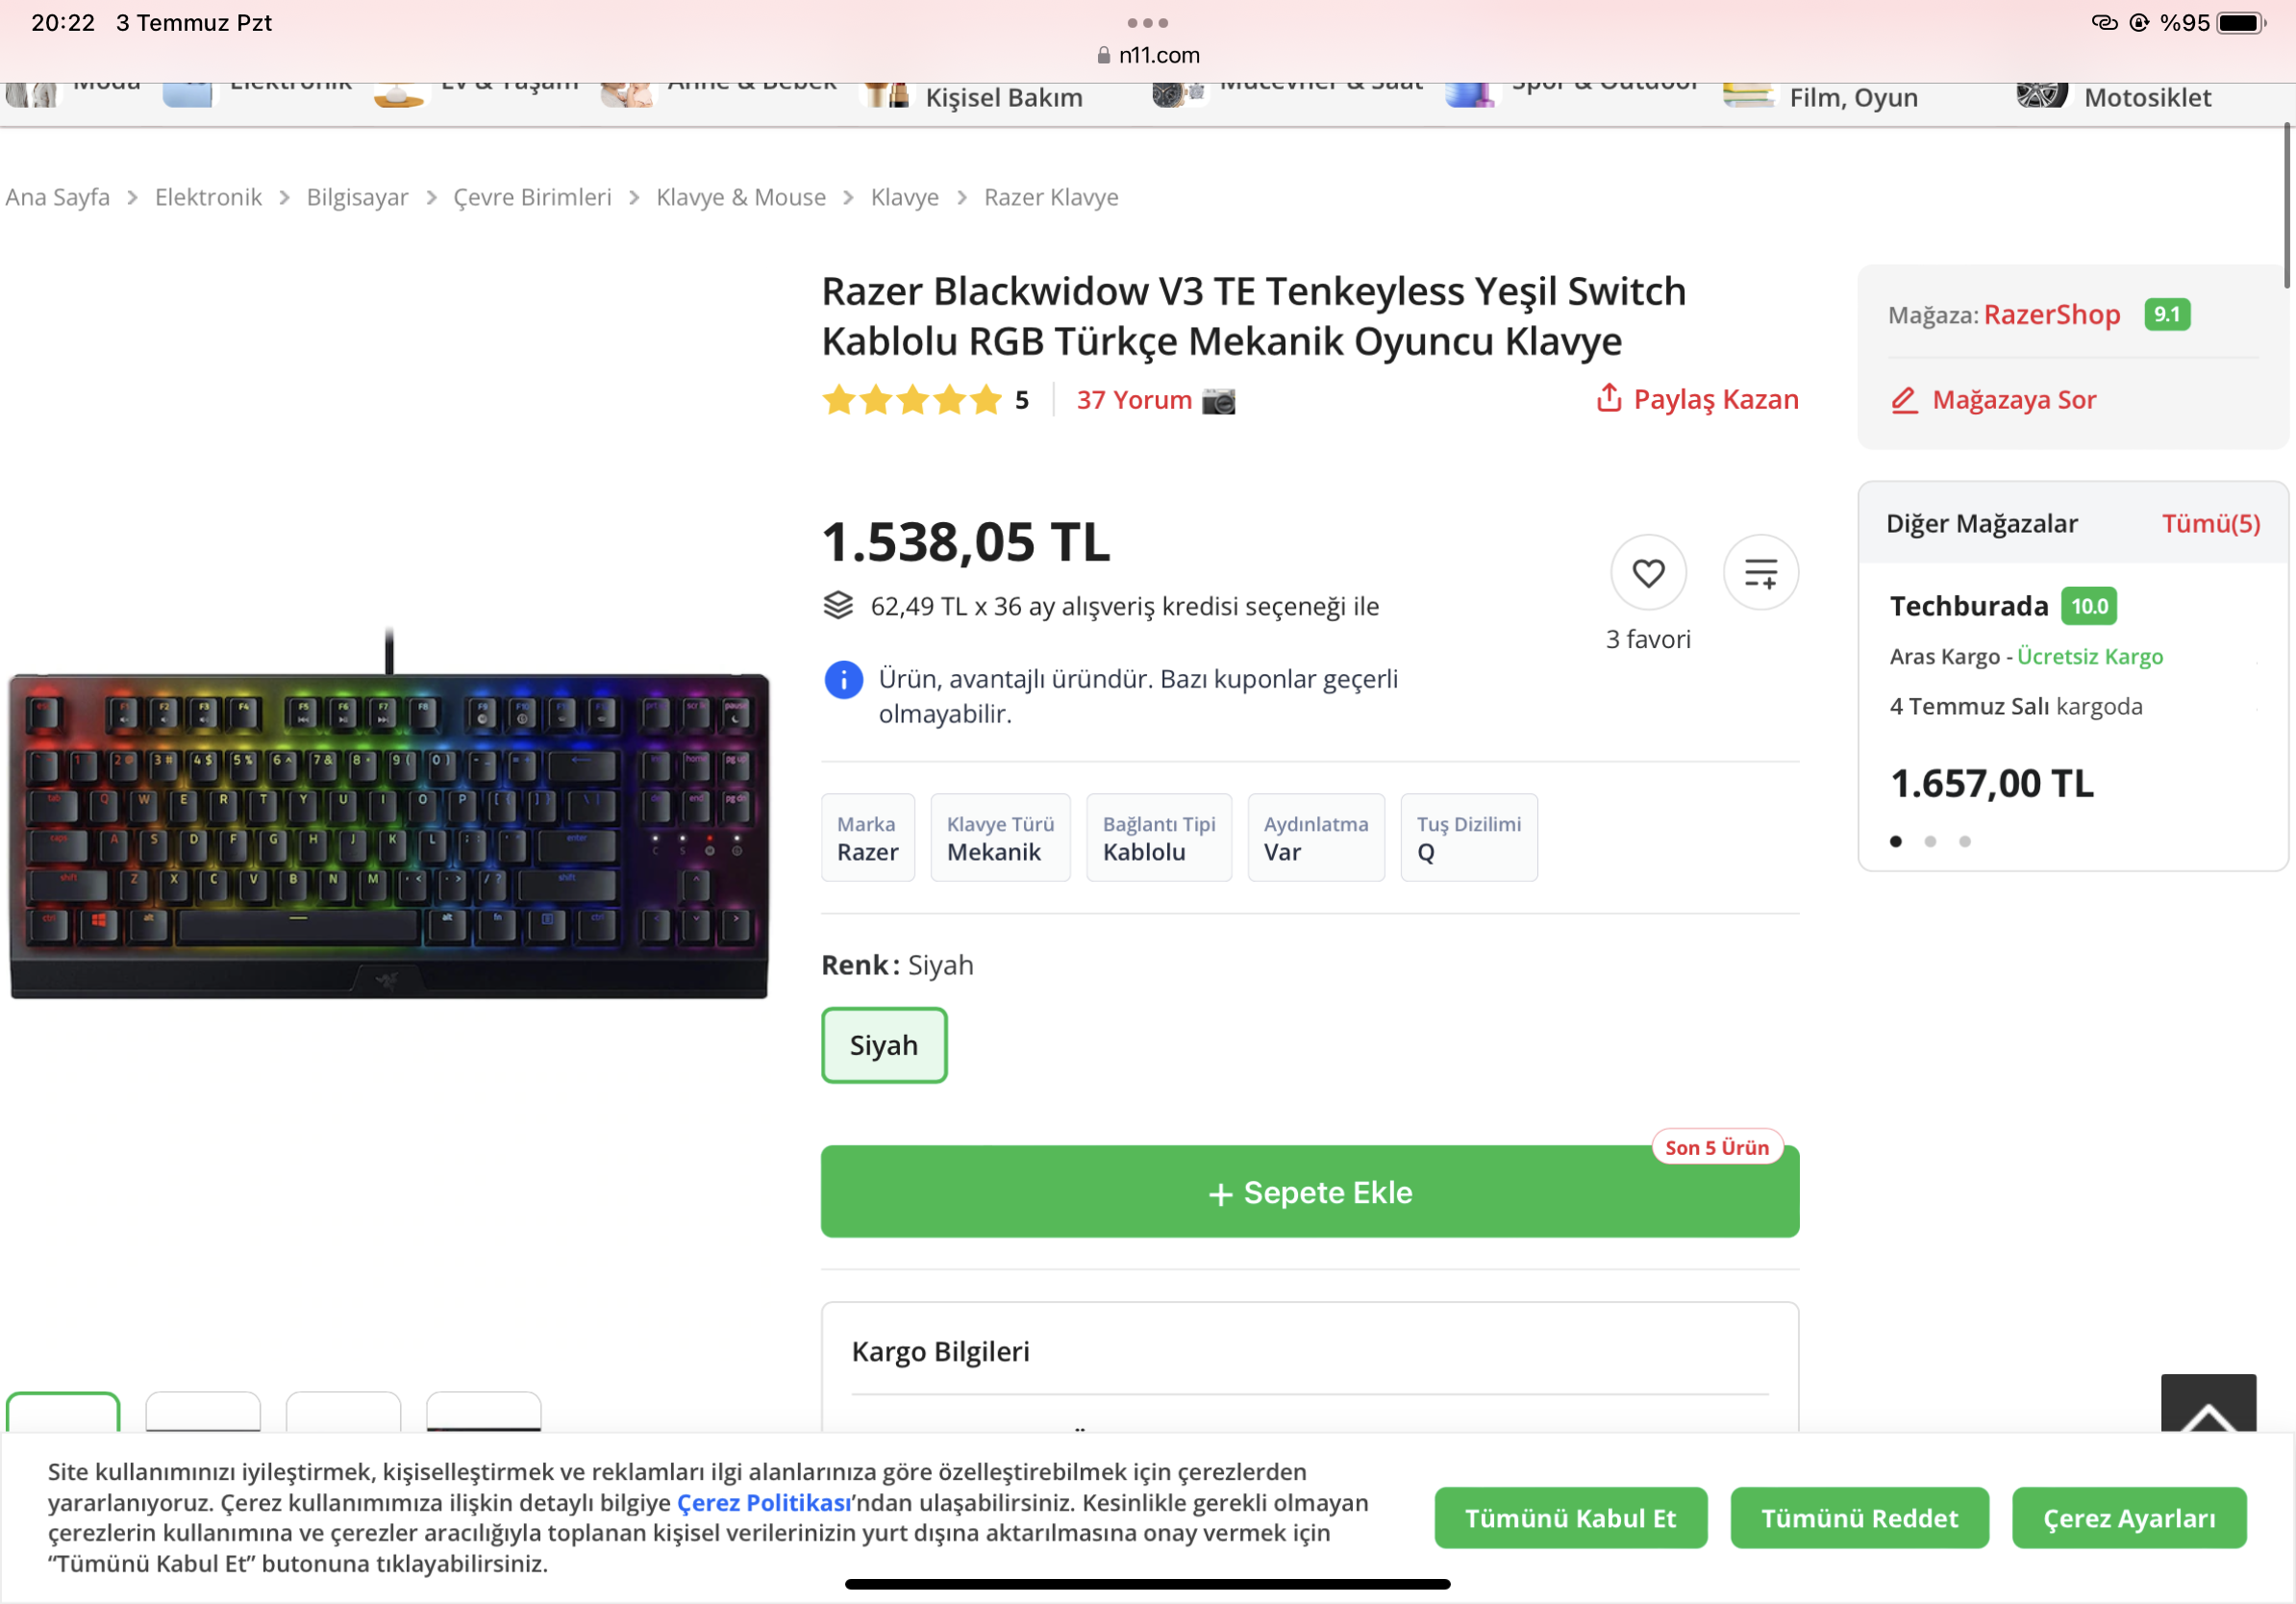This screenshot has width=2296, height=1604.
Task: Open the Kişisel Bakım category menu
Action: tap(1003, 97)
